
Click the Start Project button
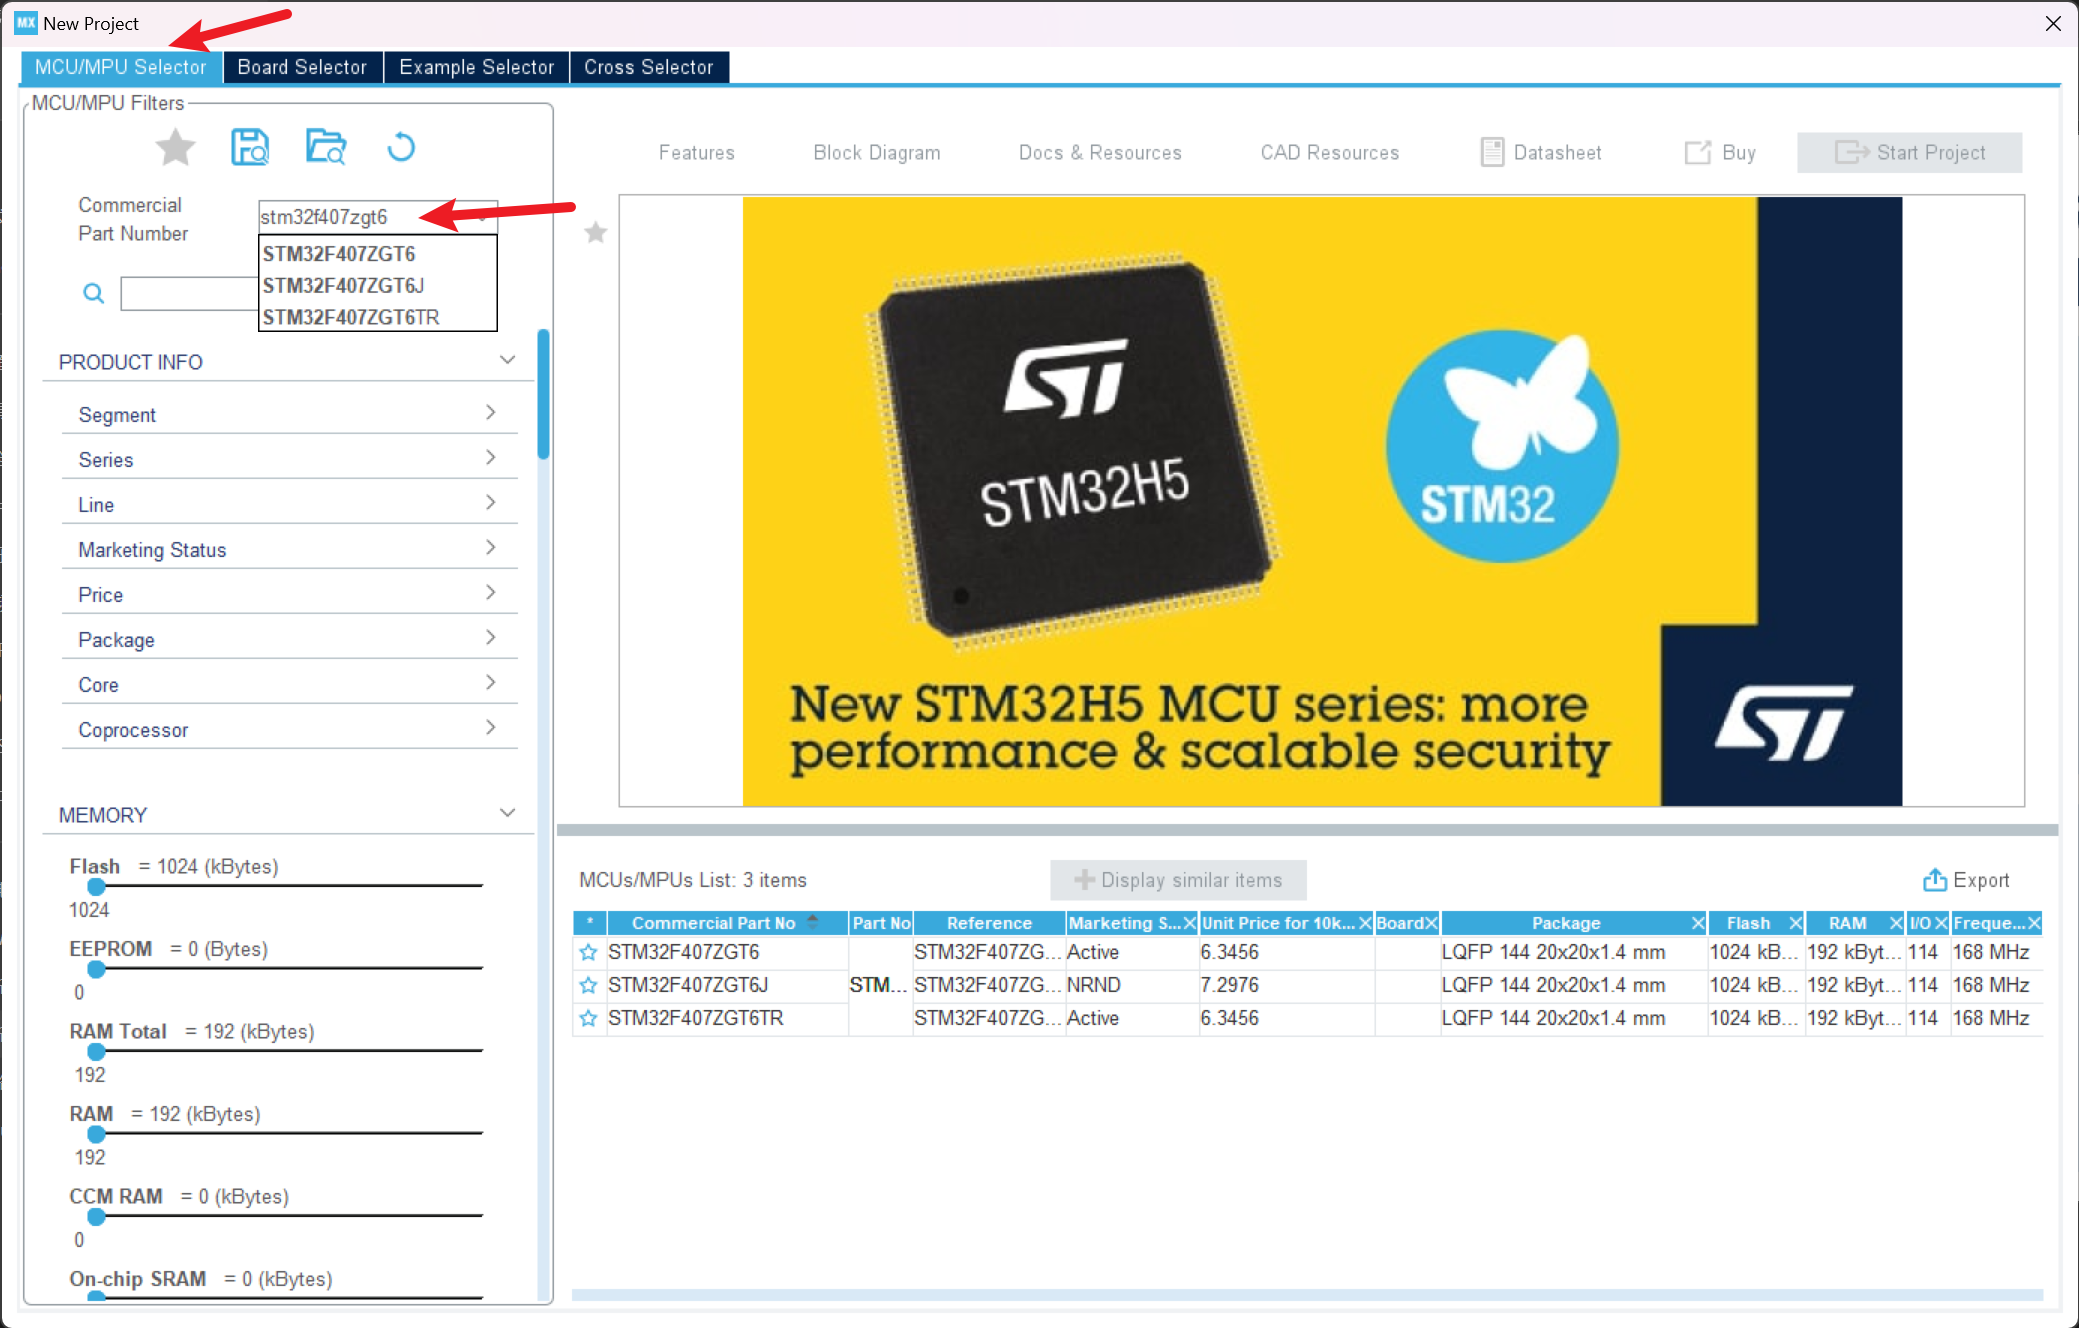pos(1910,153)
